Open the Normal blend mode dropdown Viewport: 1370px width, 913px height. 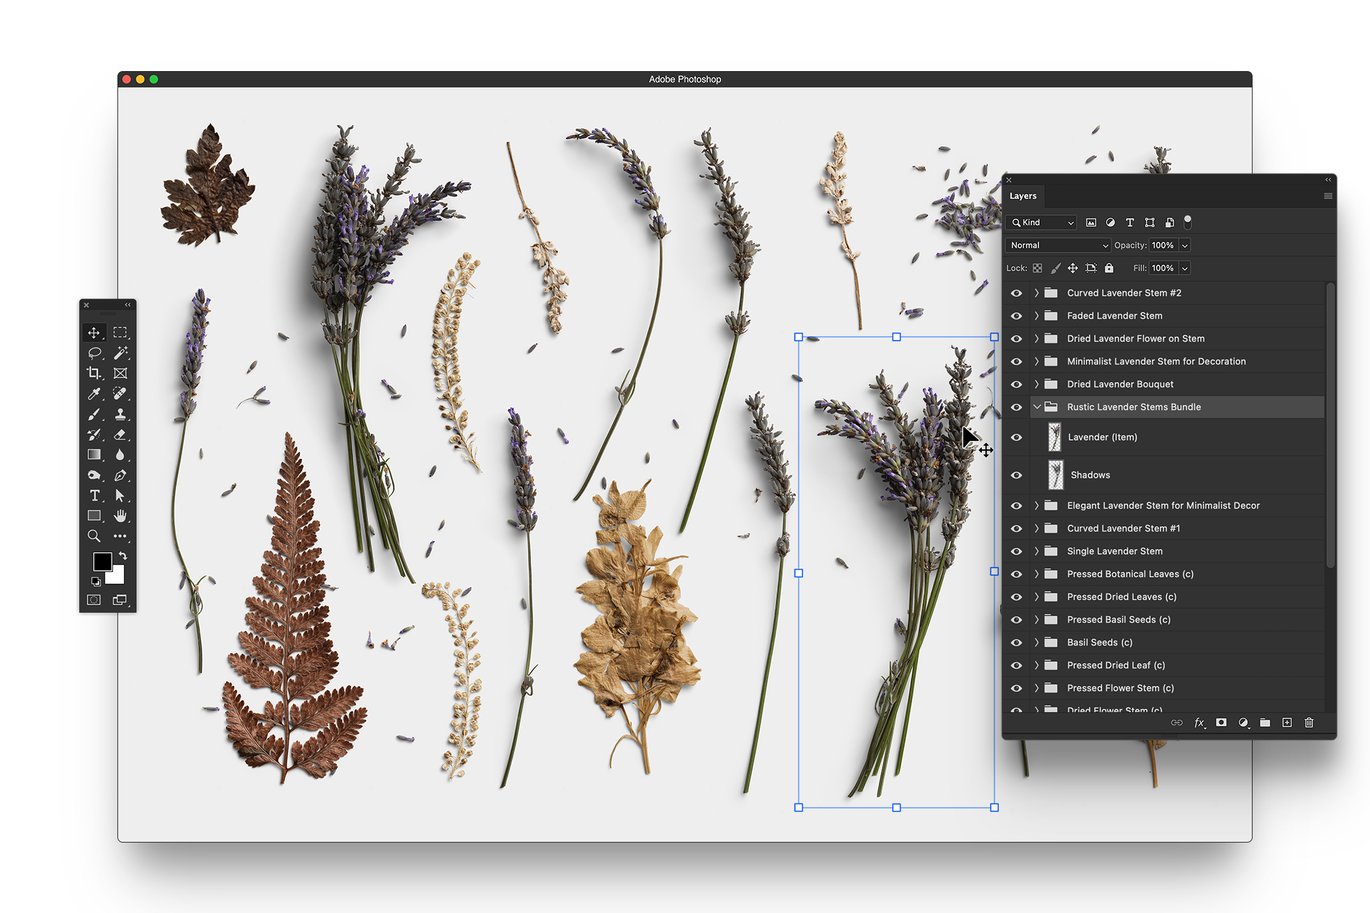pos(1058,245)
